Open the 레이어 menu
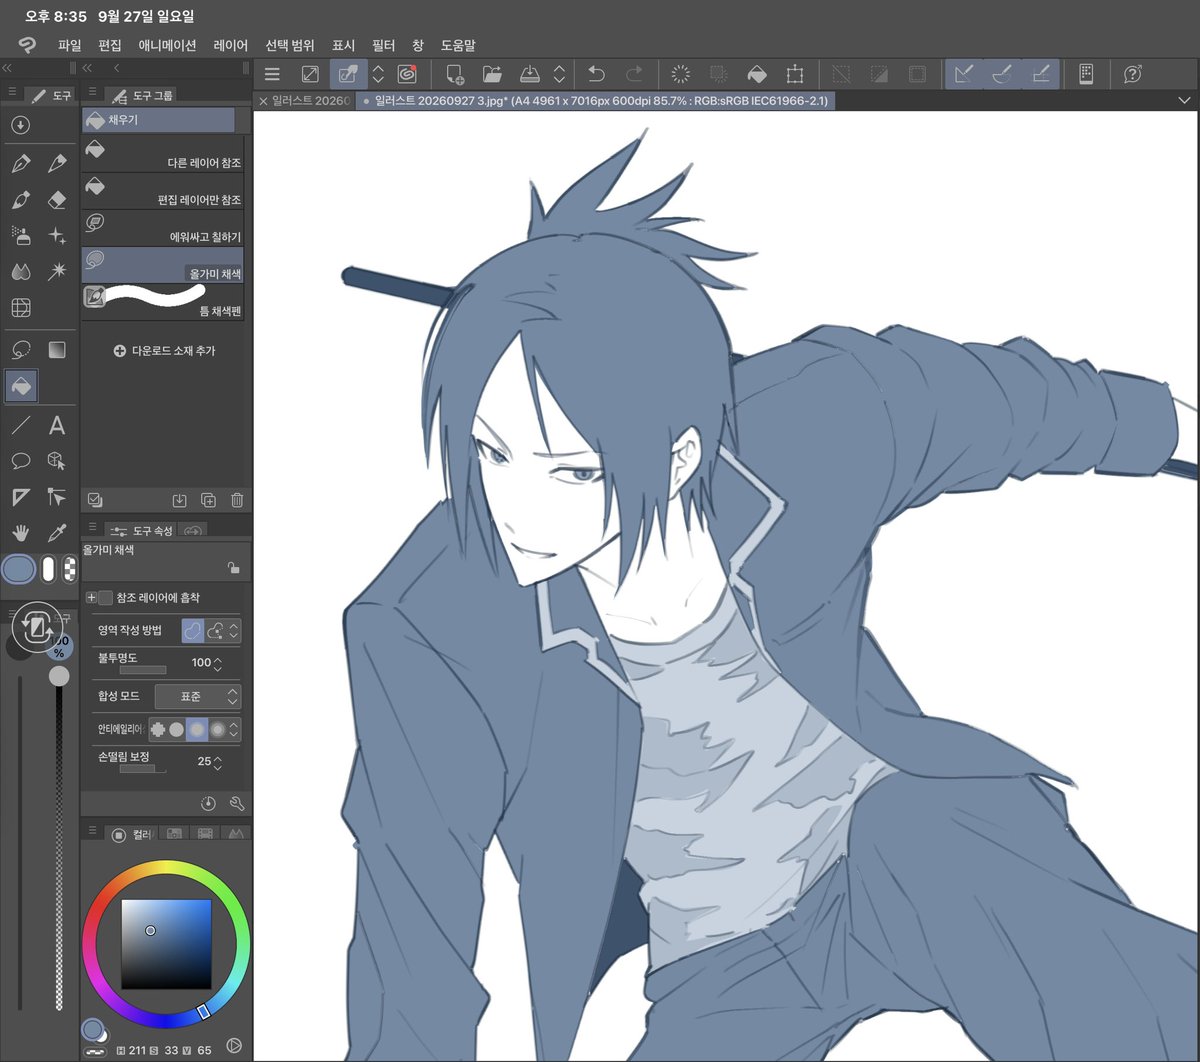 coord(231,45)
